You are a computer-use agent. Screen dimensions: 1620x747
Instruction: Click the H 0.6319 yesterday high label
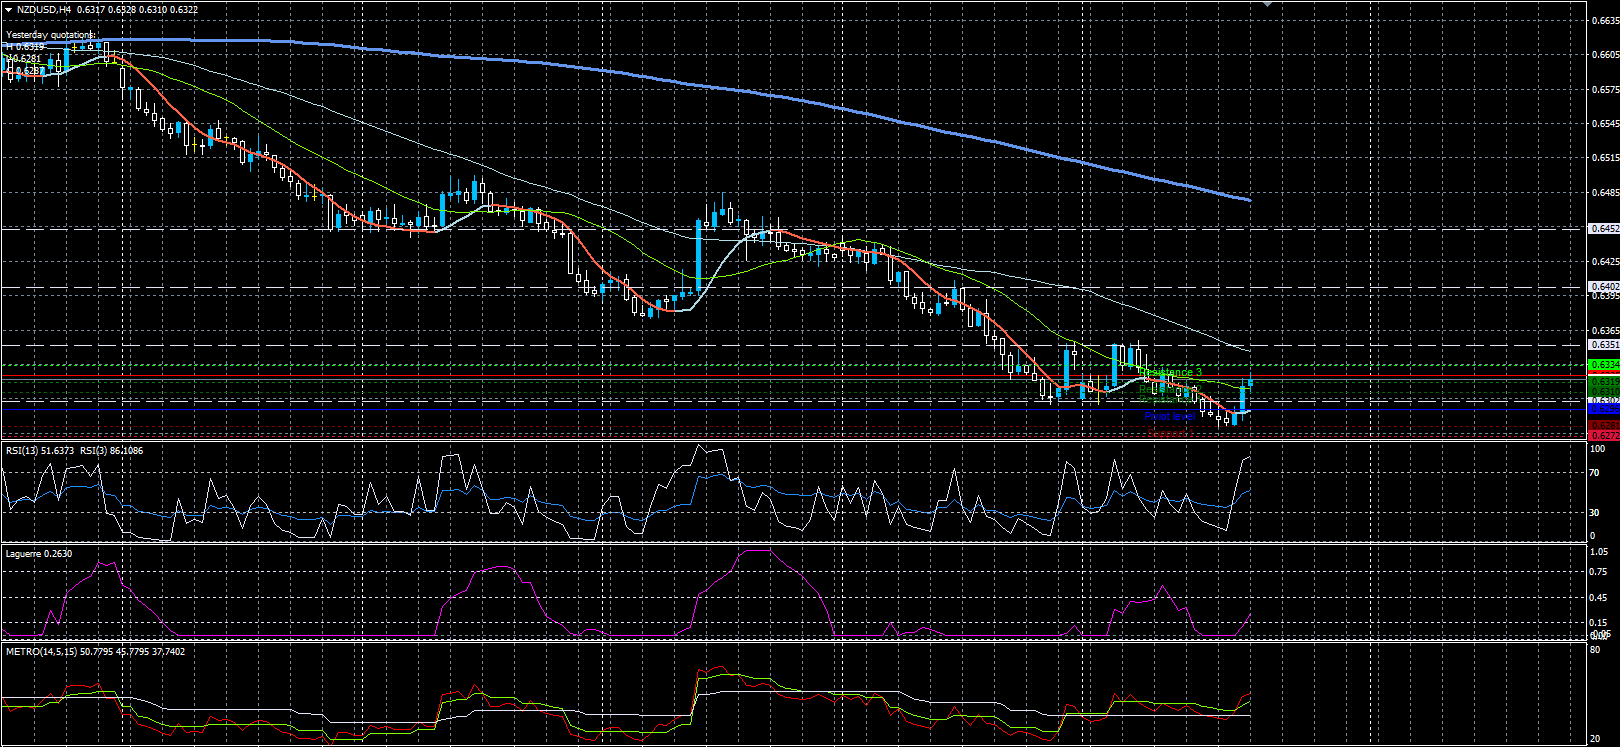click(26, 47)
